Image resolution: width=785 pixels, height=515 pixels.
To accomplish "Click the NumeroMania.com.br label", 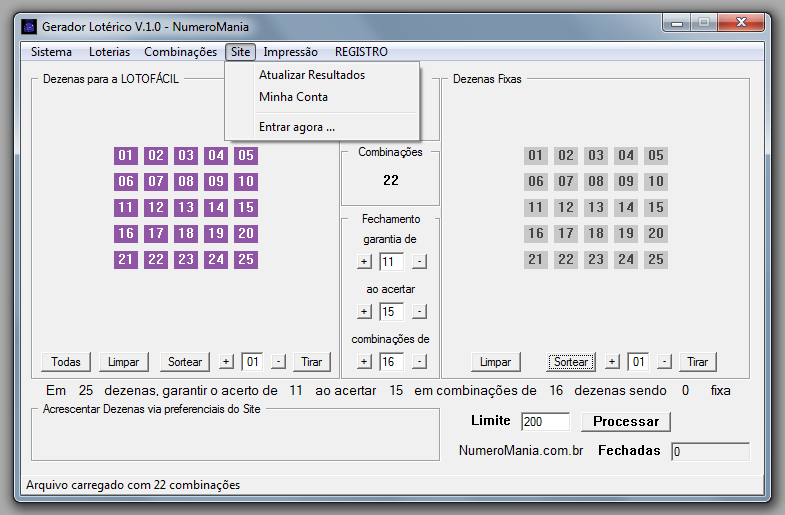I will pos(521,450).
